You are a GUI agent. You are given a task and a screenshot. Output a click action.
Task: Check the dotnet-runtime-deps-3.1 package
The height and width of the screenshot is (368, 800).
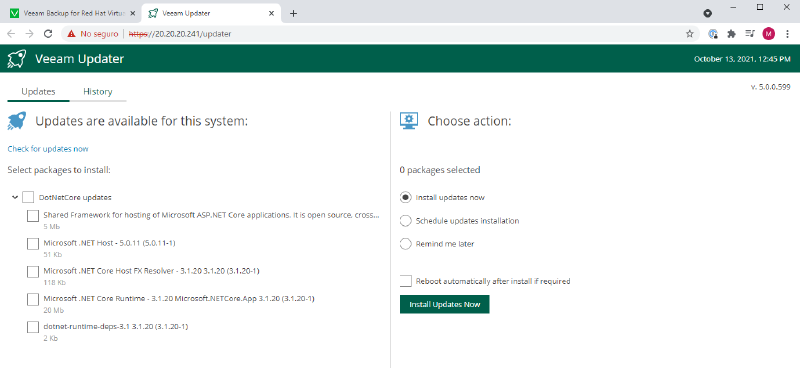click(x=33, y=327)
